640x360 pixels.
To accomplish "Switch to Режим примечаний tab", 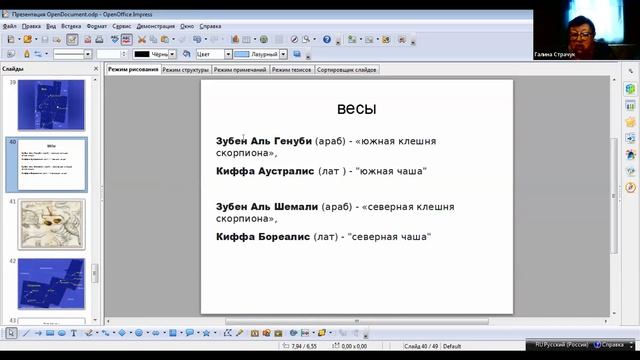I will (x=240, y=70).
